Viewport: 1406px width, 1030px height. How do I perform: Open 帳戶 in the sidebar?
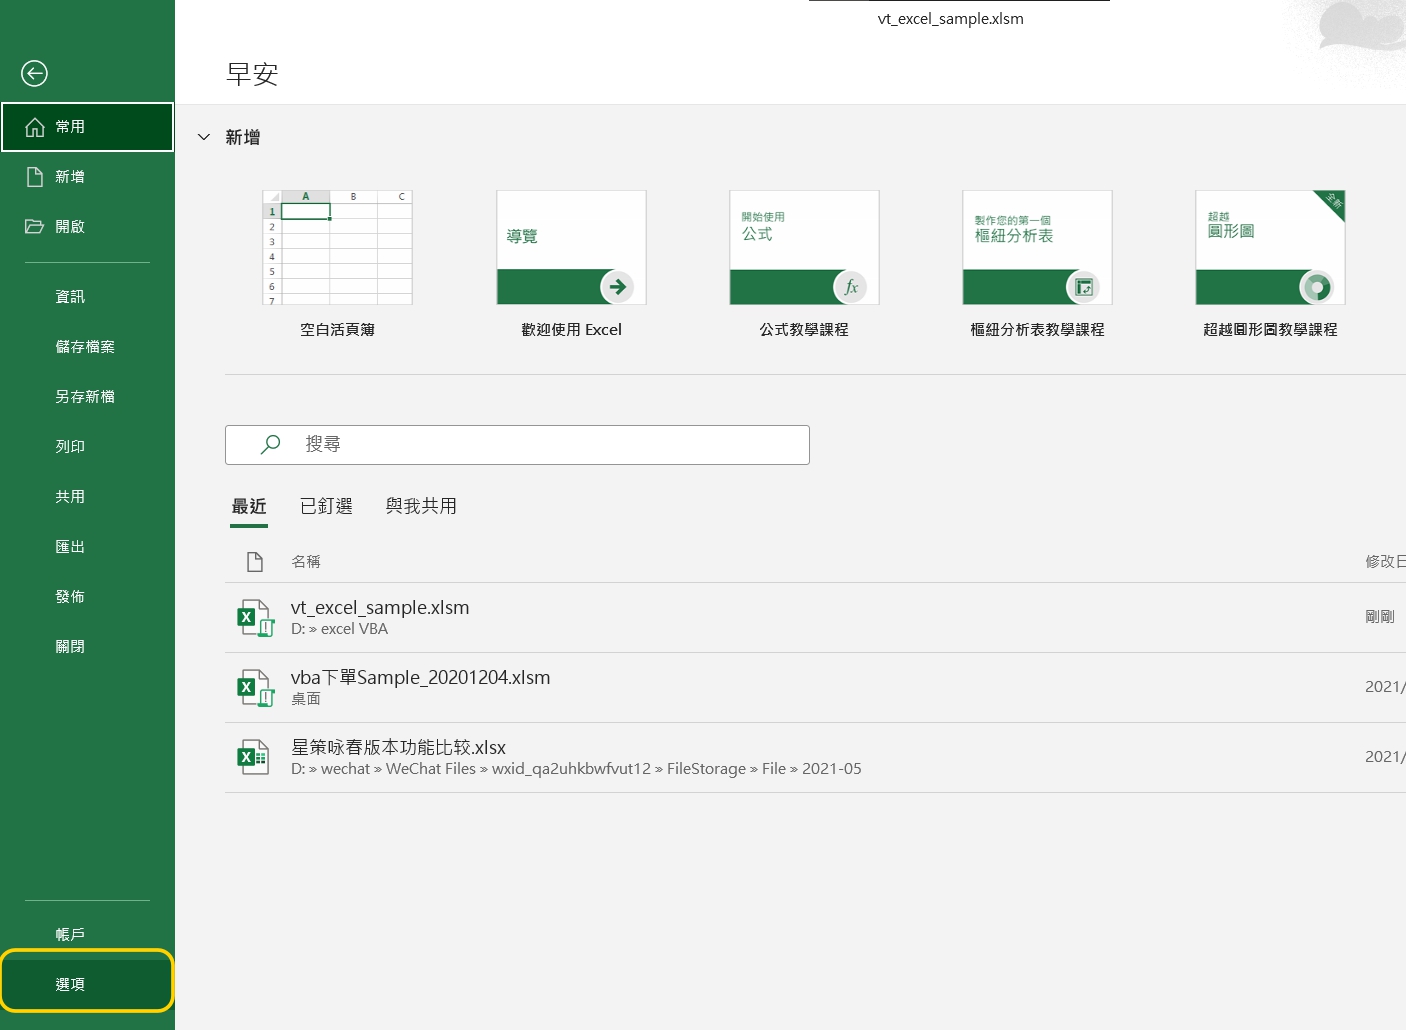pyautogui.click(x=87, y=935)
